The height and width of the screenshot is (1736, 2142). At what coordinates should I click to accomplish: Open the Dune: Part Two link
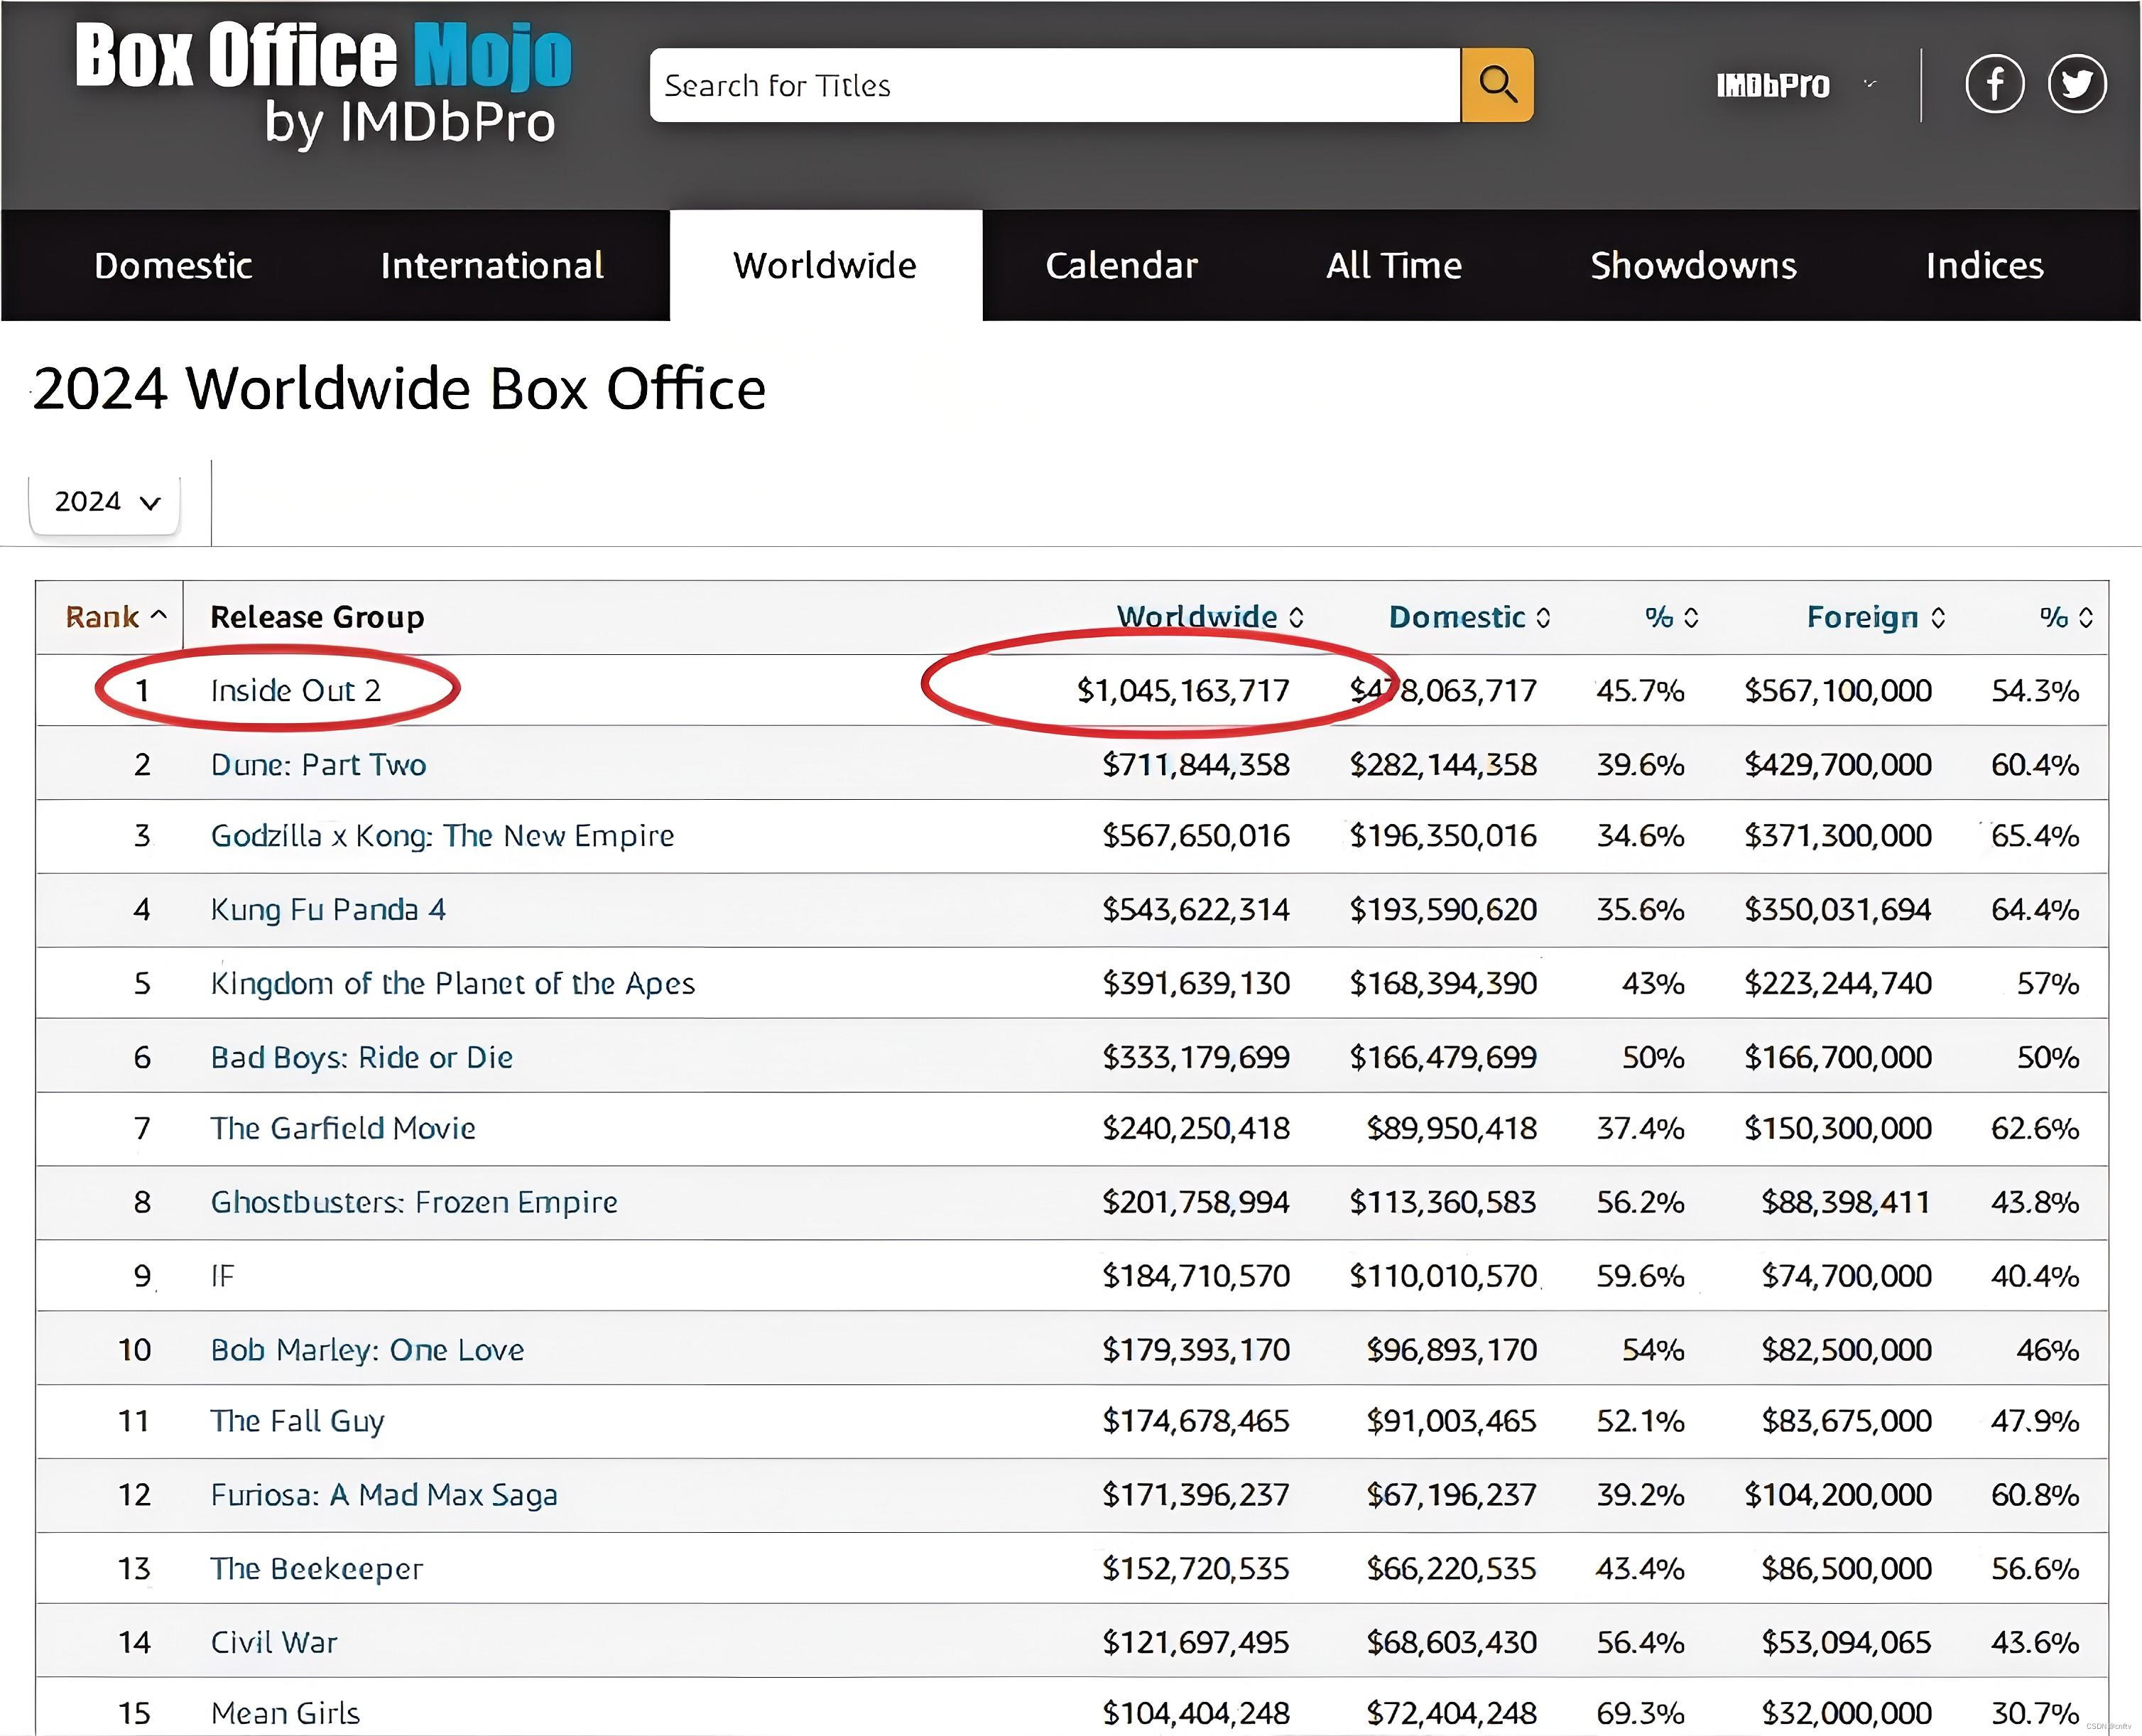click(318, 765)
